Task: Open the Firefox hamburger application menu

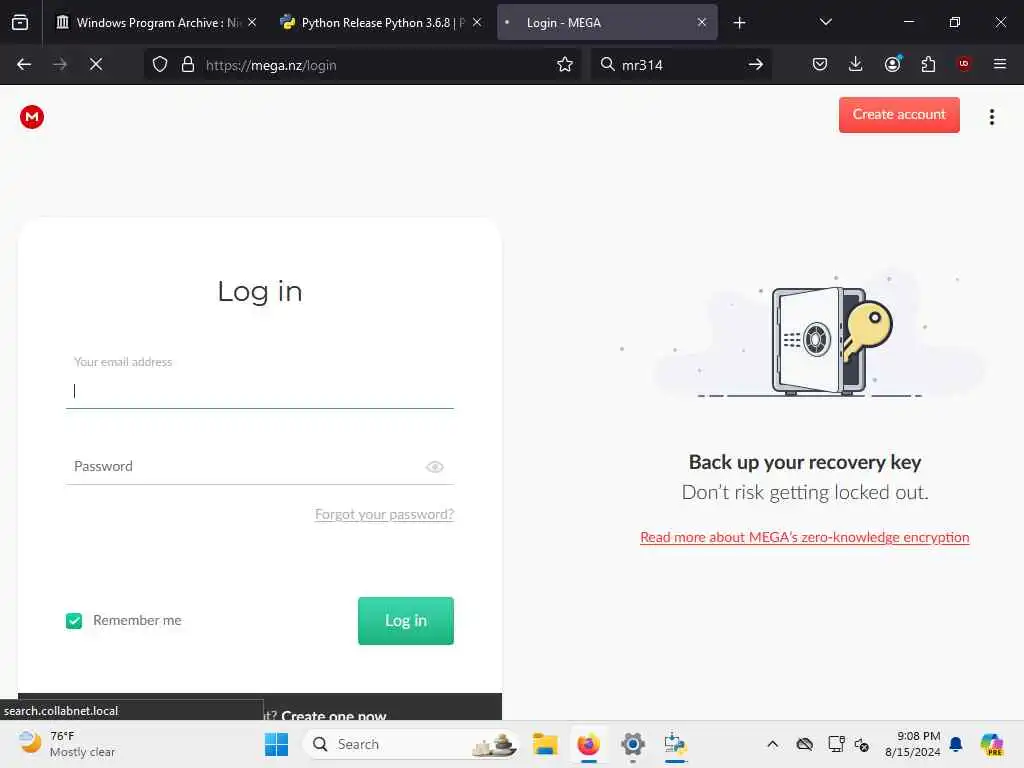Action: pos(1000,64)
